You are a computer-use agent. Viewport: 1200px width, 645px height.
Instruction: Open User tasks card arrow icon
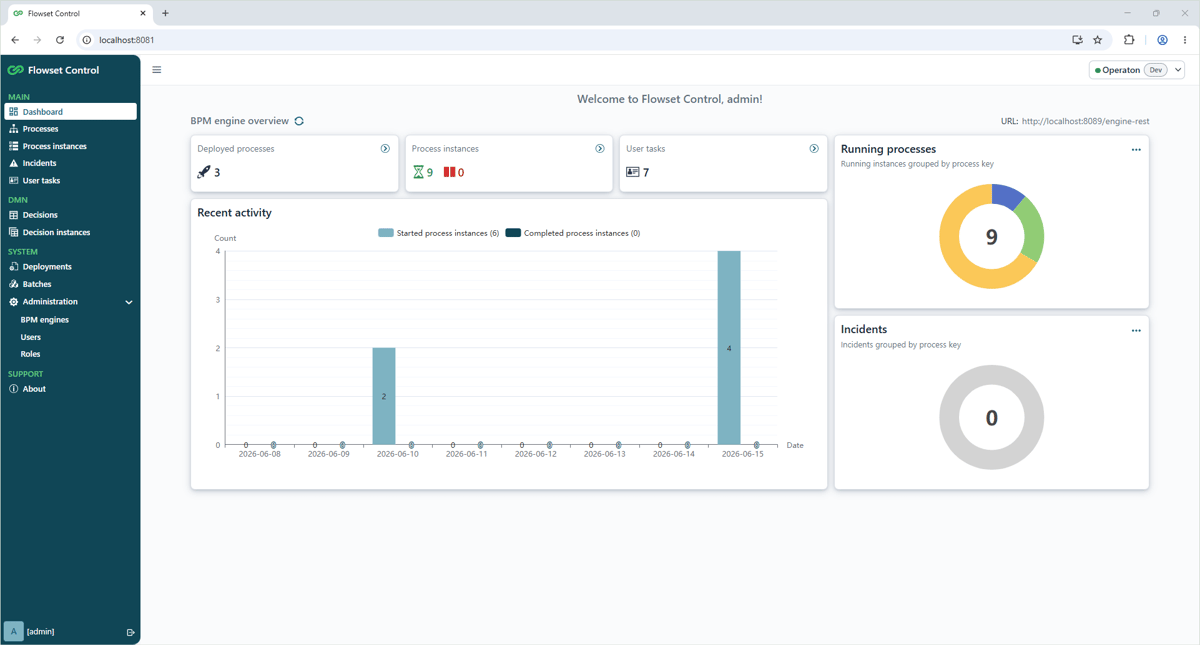coord(814,149)
